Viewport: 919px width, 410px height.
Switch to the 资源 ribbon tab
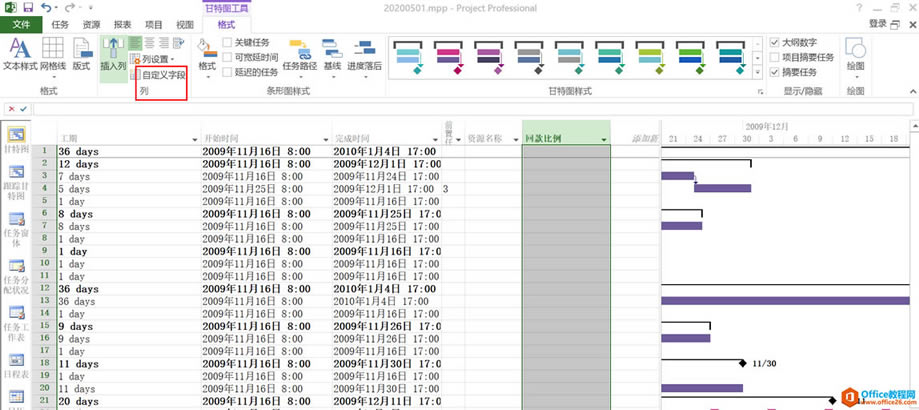pyautogui.click(x=91, y=25)
